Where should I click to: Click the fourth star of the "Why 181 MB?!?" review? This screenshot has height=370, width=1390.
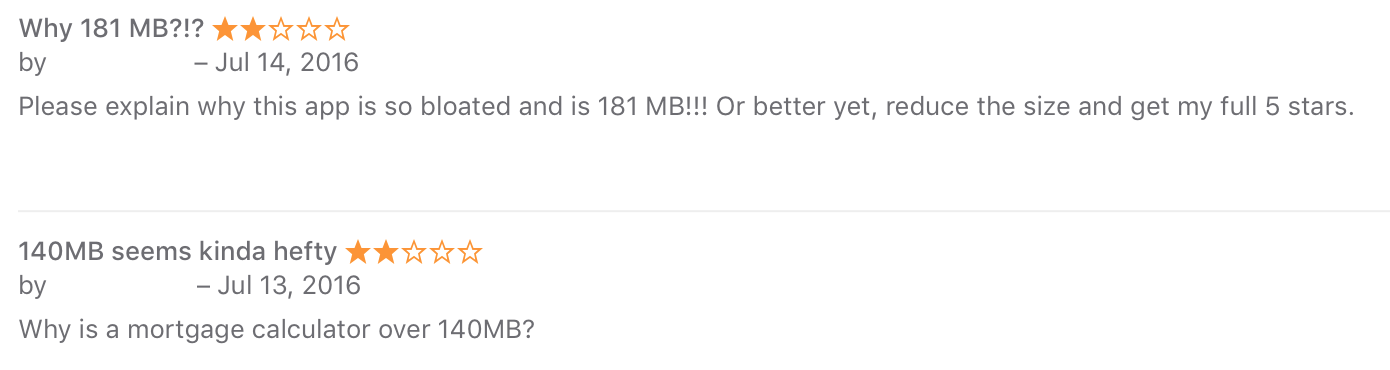coord(309,29)
